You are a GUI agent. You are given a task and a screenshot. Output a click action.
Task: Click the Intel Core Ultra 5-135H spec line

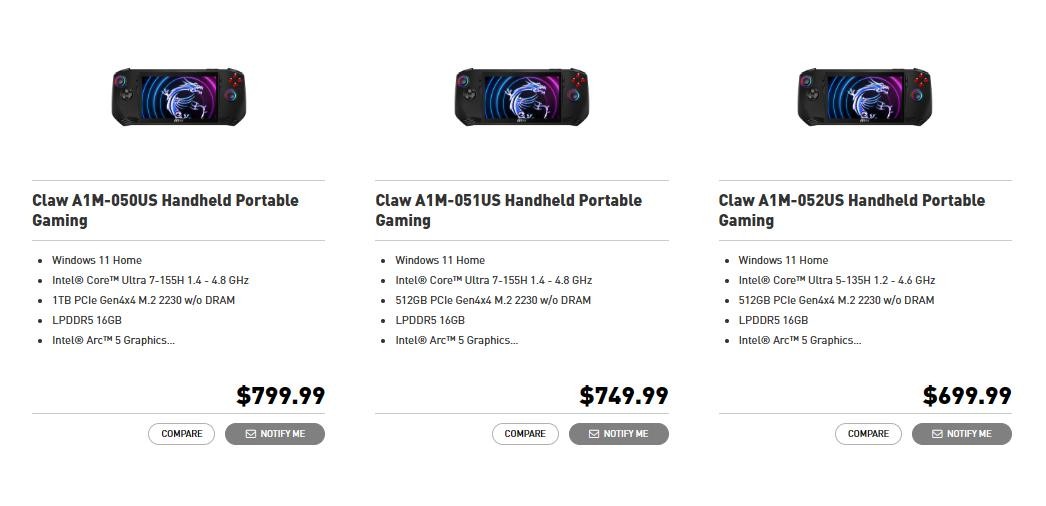click(837, 280)
